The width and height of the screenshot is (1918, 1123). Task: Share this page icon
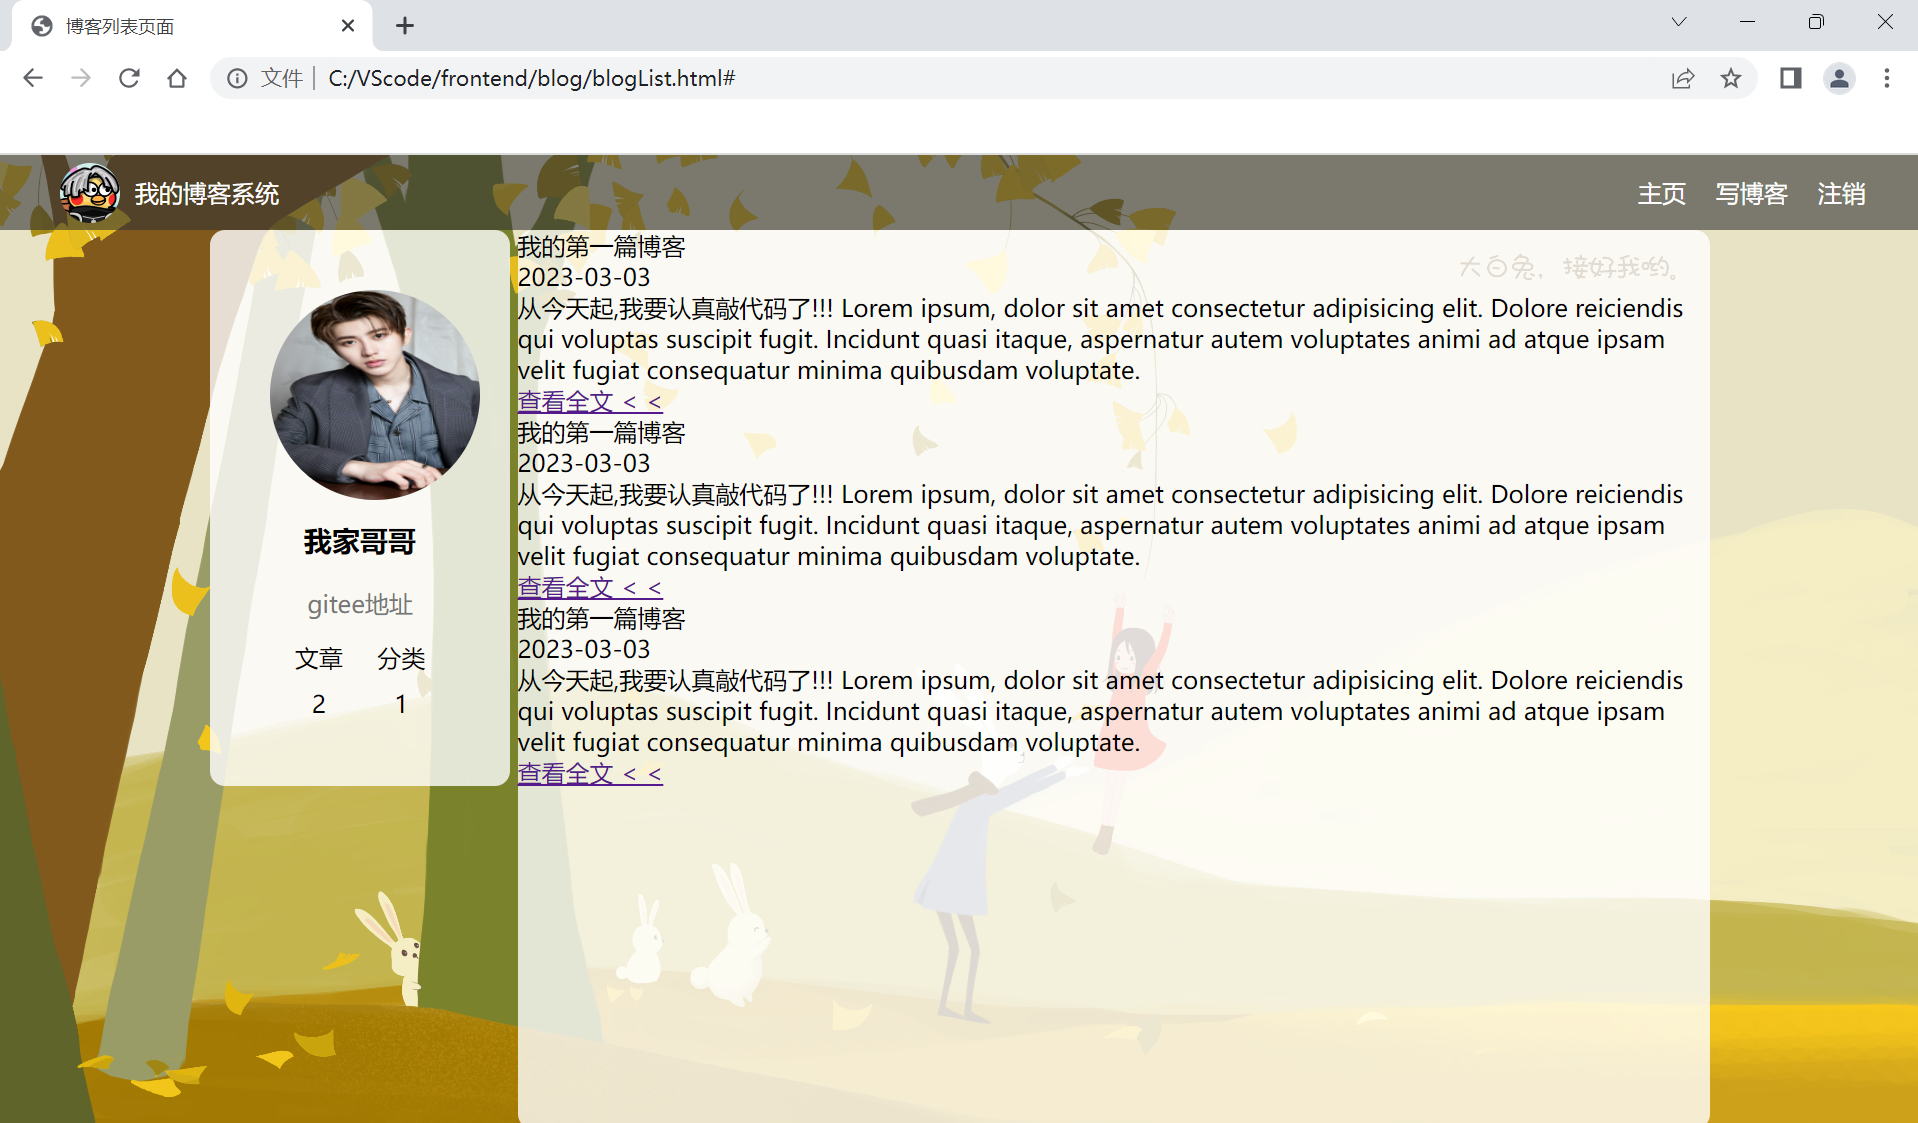tap(1683, 78)
